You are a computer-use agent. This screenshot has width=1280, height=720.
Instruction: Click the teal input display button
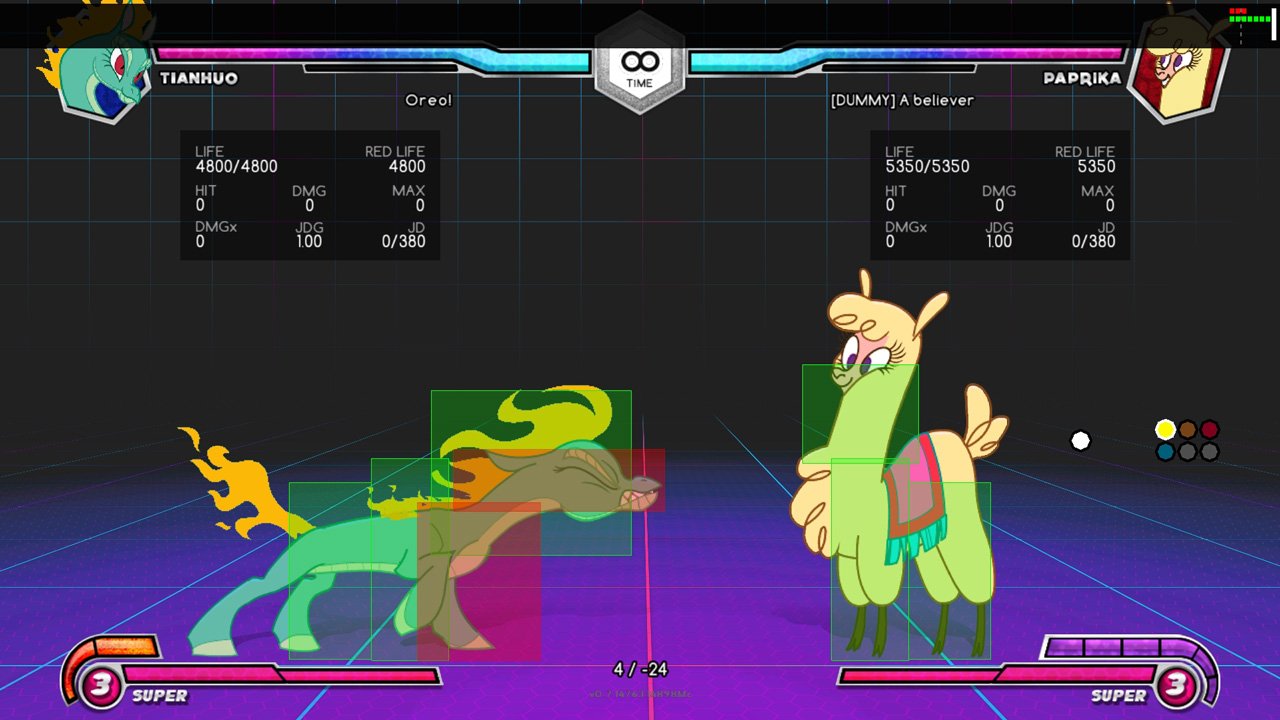[x=1165, y=452]
